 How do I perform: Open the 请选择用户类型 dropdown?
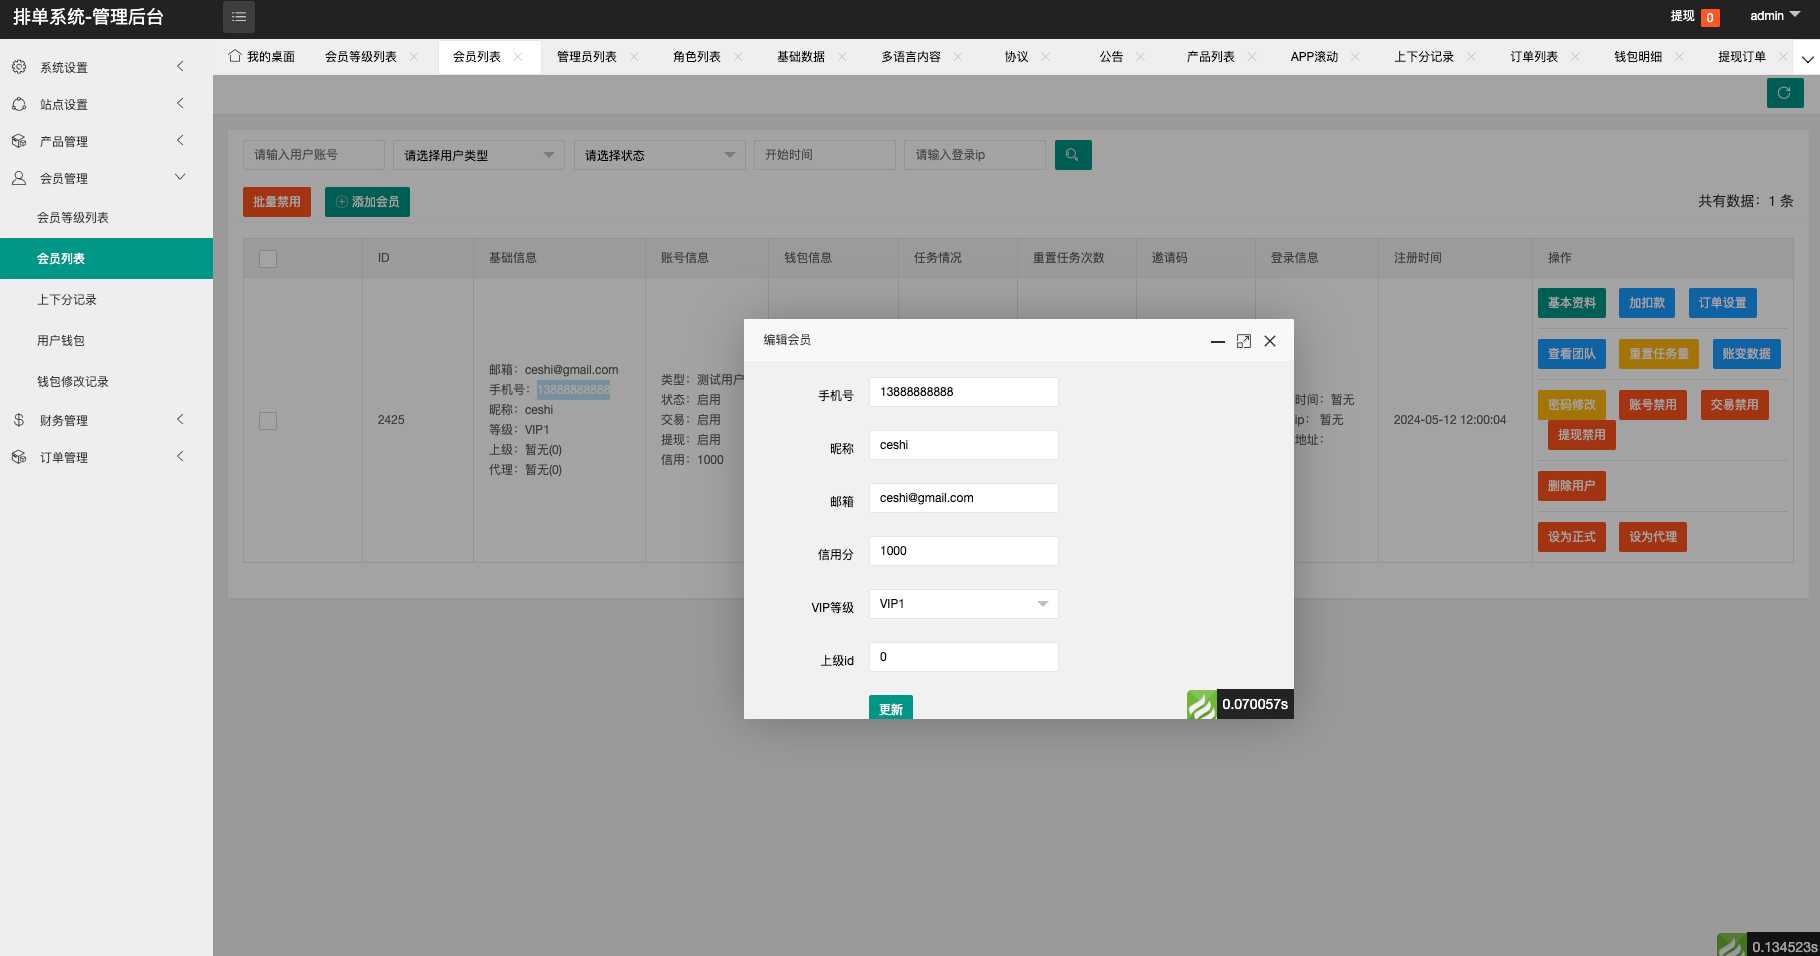(479, 155)
